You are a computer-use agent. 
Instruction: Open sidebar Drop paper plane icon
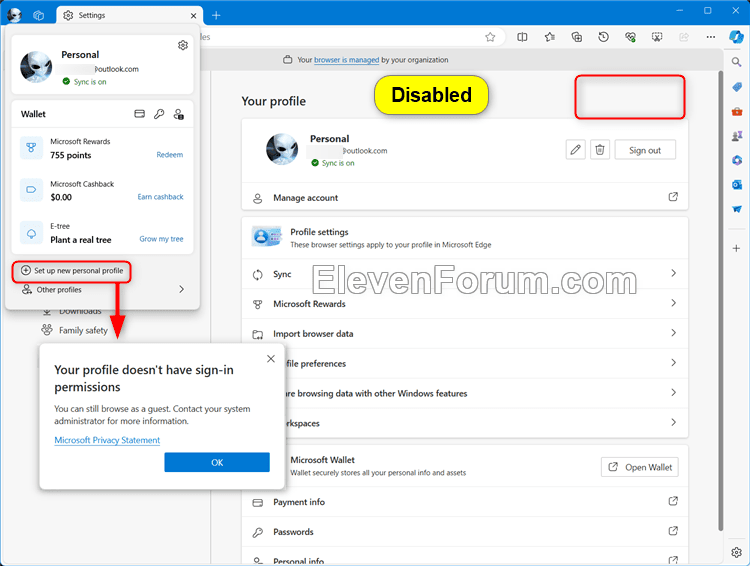737,209
